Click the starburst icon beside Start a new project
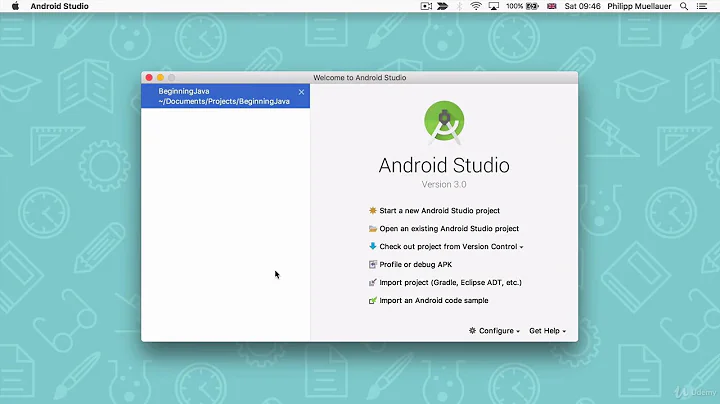Screen dimensions: 720x404 (373, 210)
